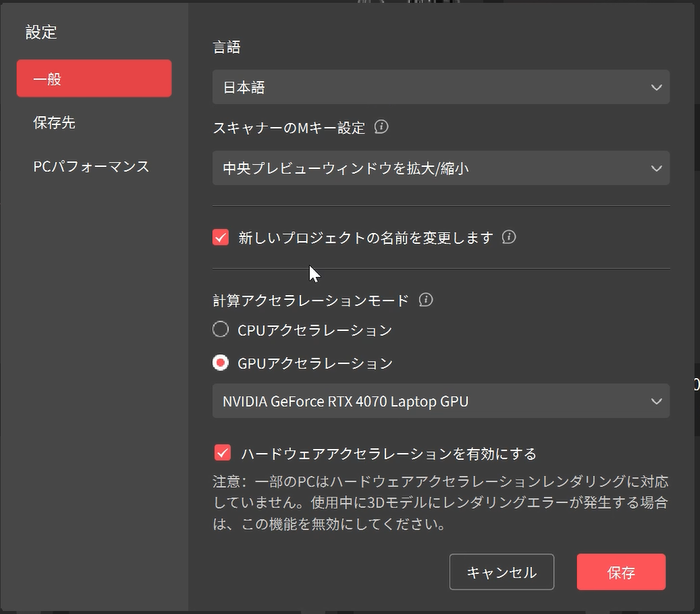
Task: Click info icon beside スキャナーのMキー設定
Action: click(381, 128)
